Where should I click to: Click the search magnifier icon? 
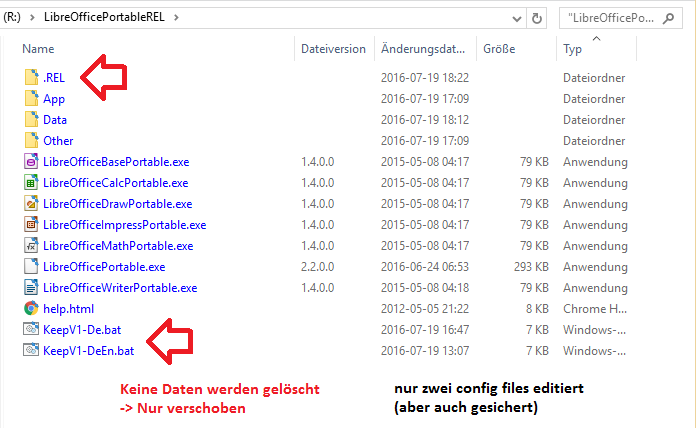(x=668, y=18)
